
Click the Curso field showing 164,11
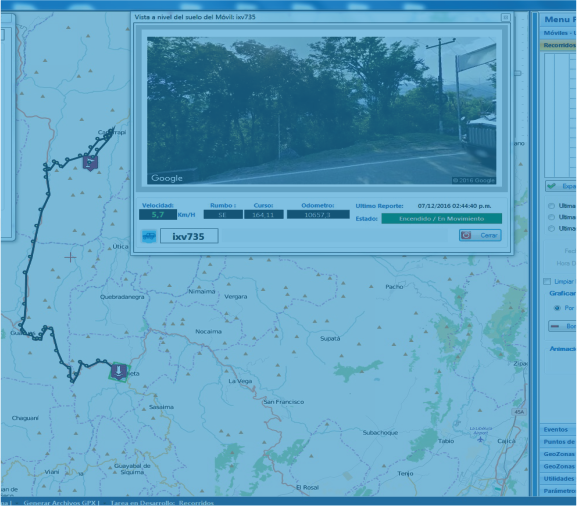263,215
